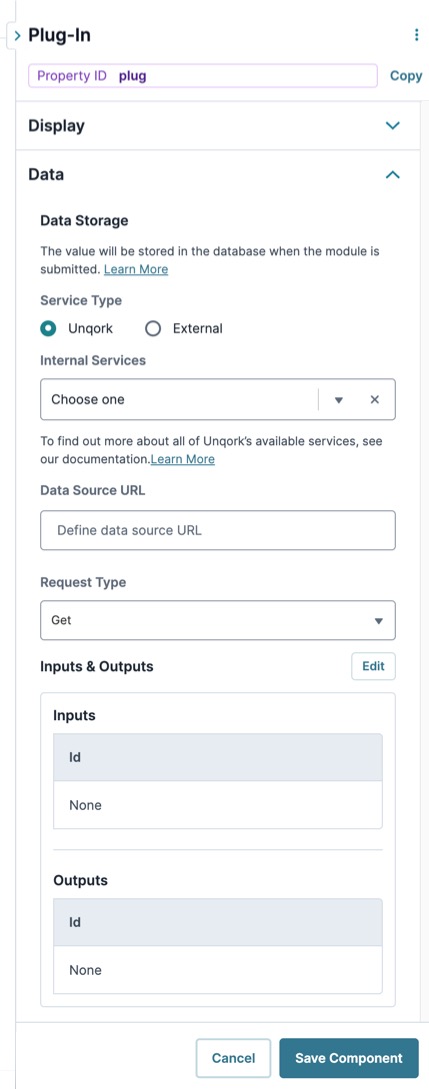
Task: Focus the Data Source URL field
Action: [218, 531]
